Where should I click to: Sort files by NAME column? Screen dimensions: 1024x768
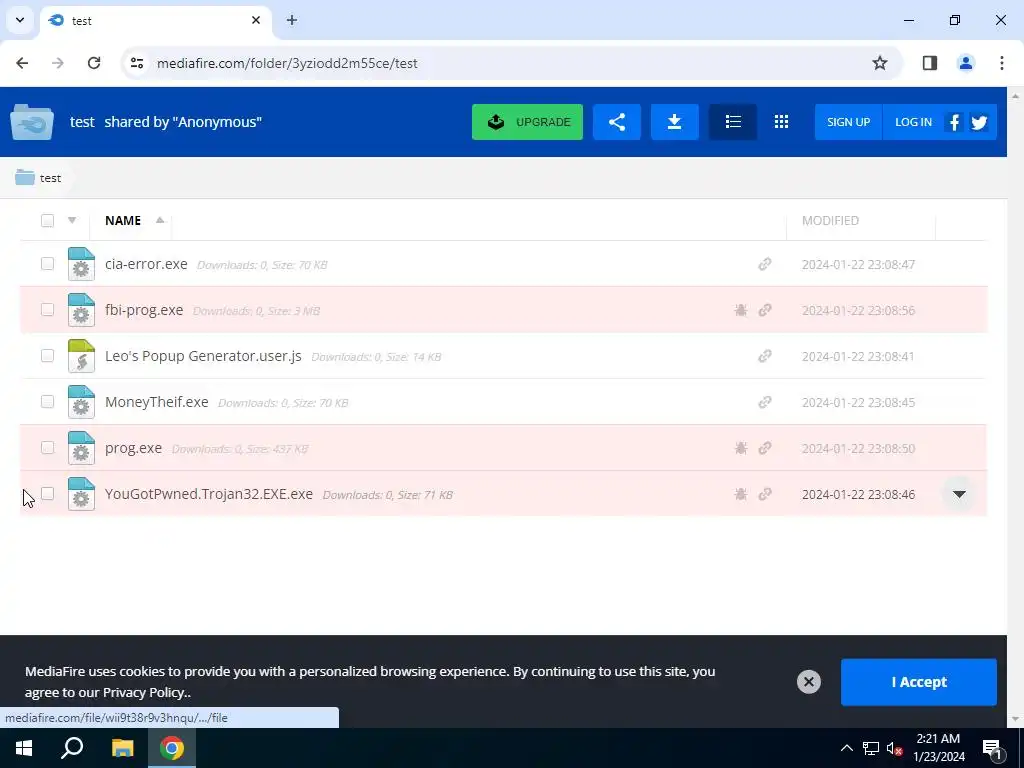coord(123,221)
